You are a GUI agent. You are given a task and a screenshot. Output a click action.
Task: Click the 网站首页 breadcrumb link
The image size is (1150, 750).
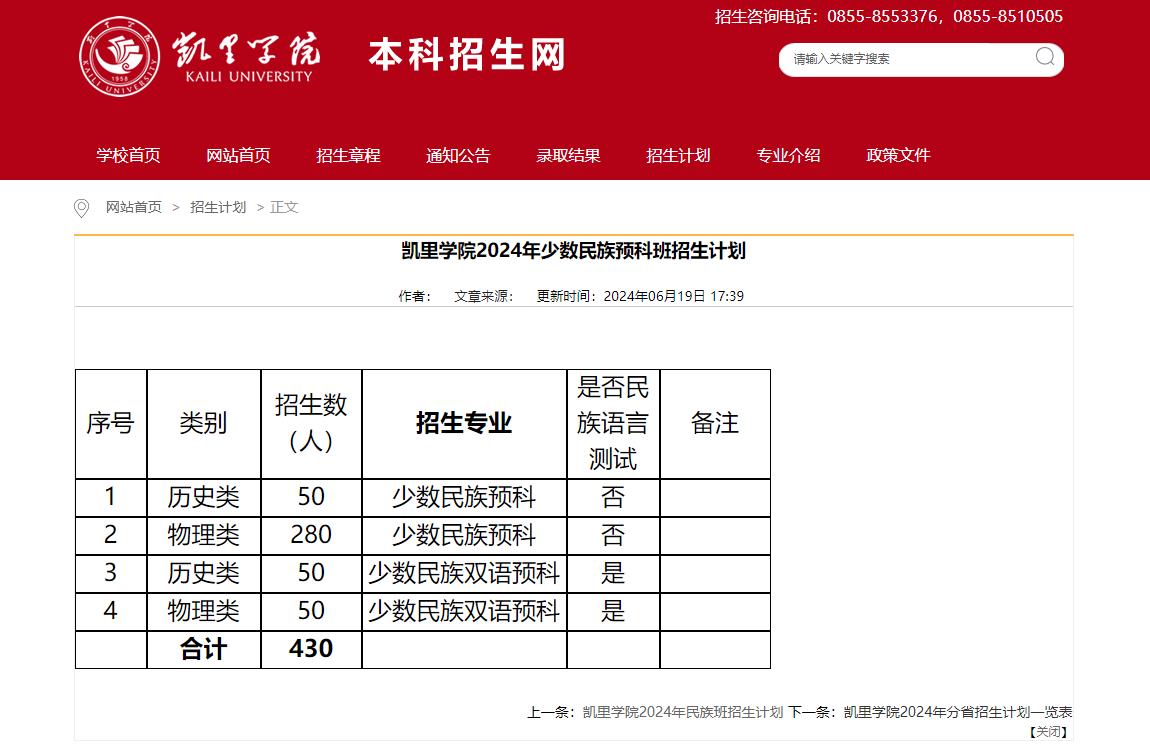[134, 207]
